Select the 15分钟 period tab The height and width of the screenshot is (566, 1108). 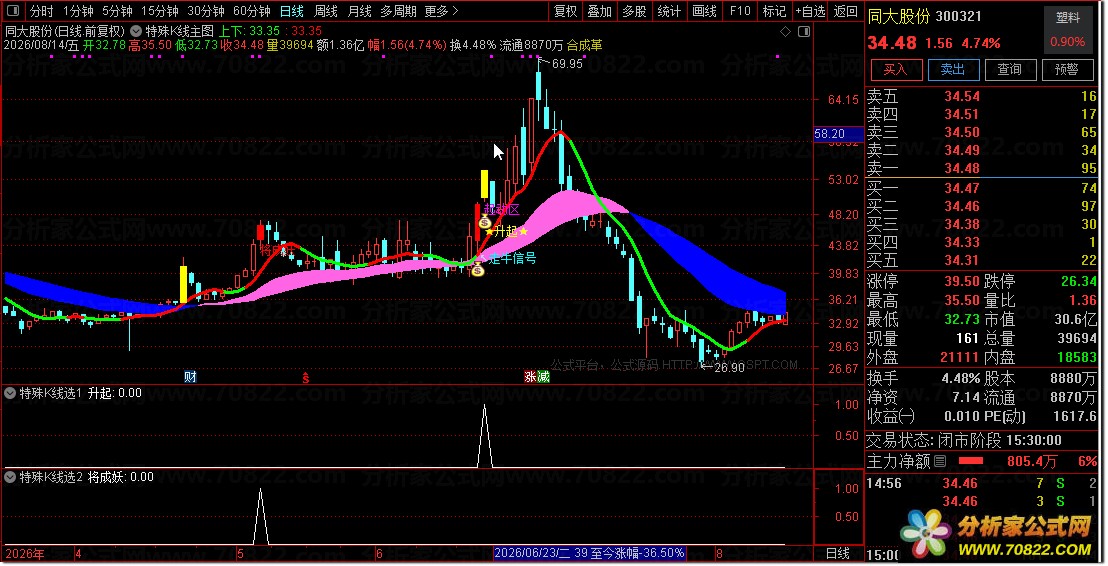[159, 11]
